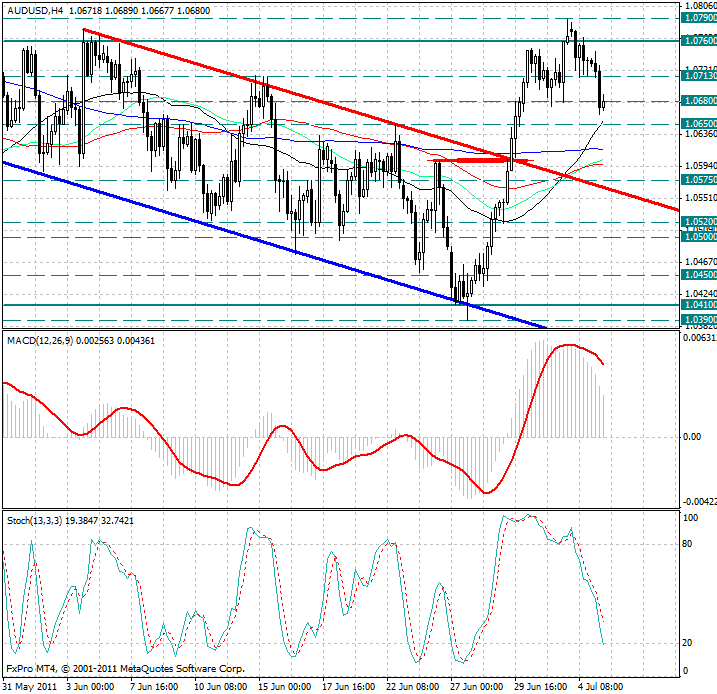Select the 1.0390 price level label
Viewport: 717px width, 694px height.
click(698, 320)
